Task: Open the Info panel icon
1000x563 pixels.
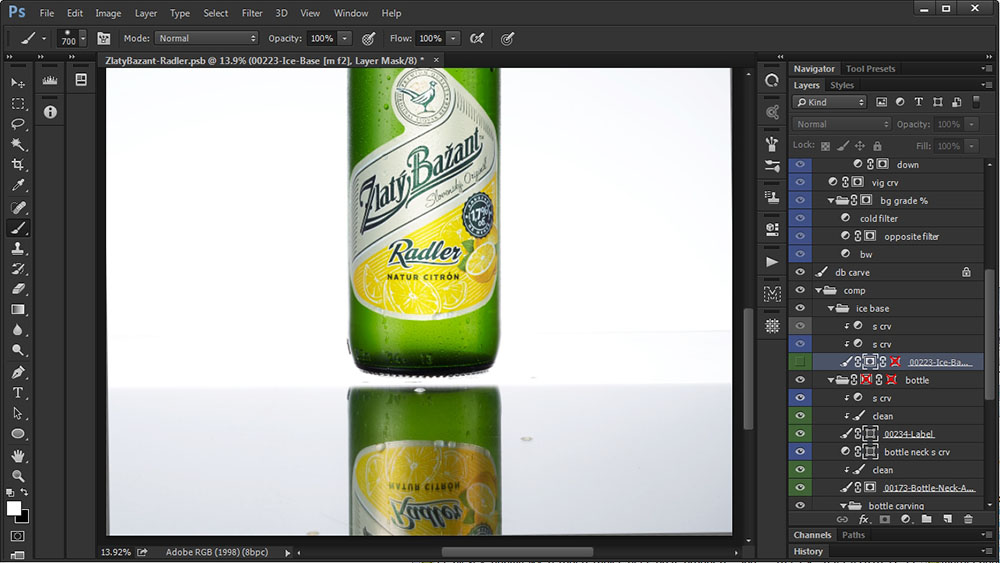Action: (50, 112)
